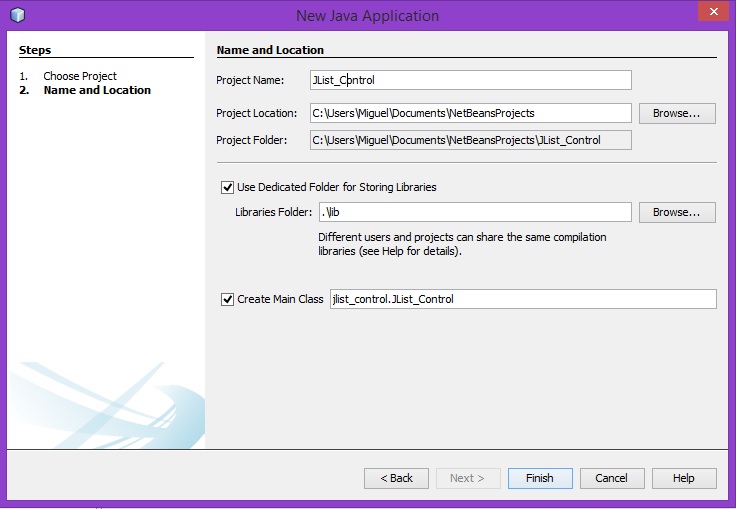This screenshot has width=736, height=509.
Task: Click the Libraries Folder text field
Action: tap(474, 212)
